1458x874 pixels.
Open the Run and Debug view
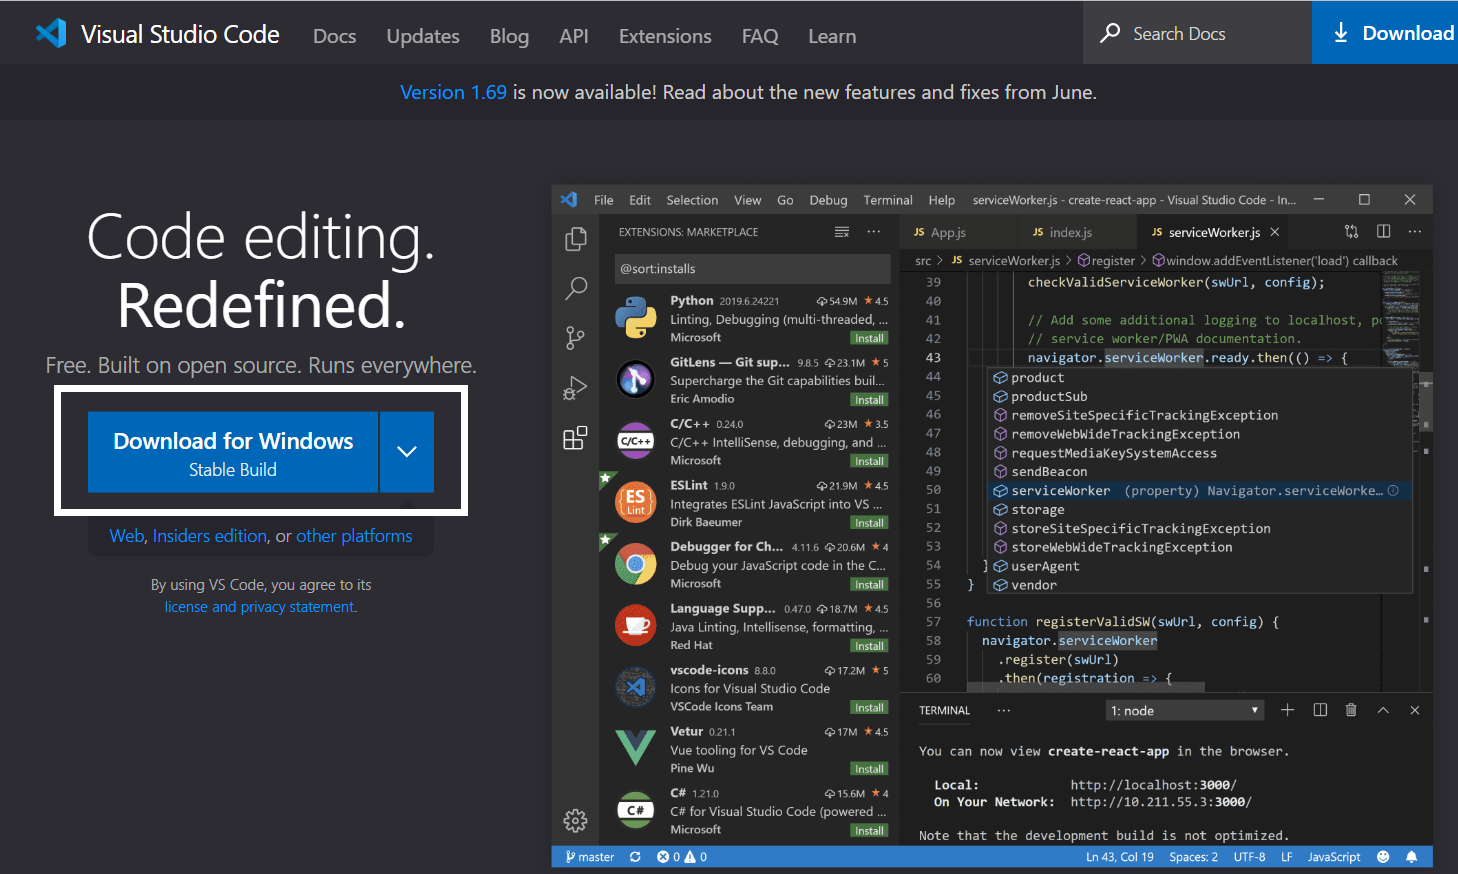(575, 388)
